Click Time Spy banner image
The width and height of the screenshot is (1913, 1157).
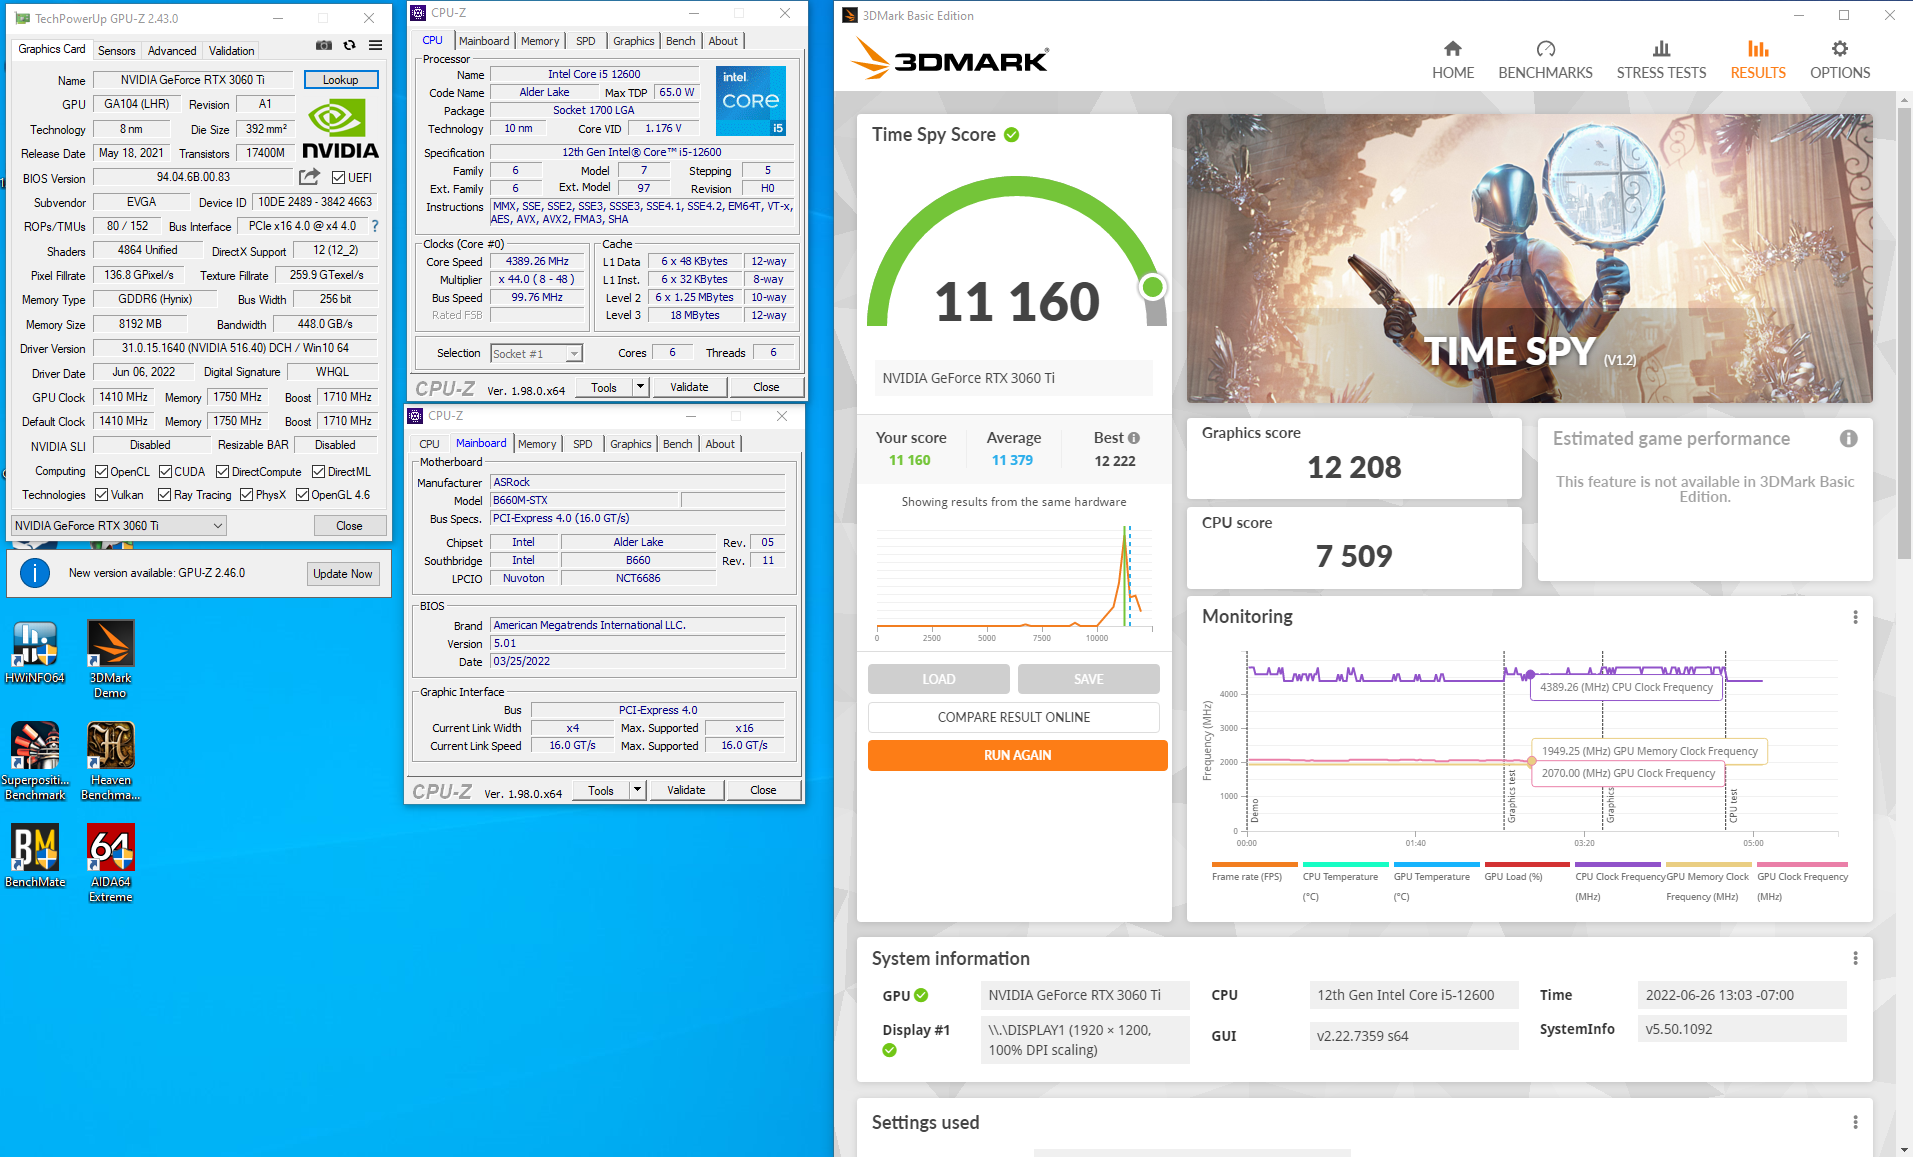point(1529,258)
